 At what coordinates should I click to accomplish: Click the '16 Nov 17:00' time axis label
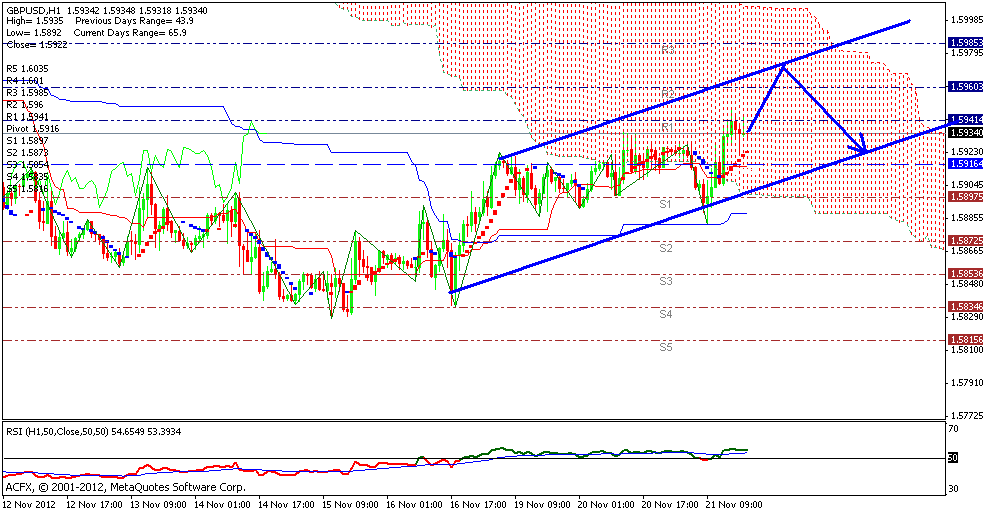(x=479, y=504)
